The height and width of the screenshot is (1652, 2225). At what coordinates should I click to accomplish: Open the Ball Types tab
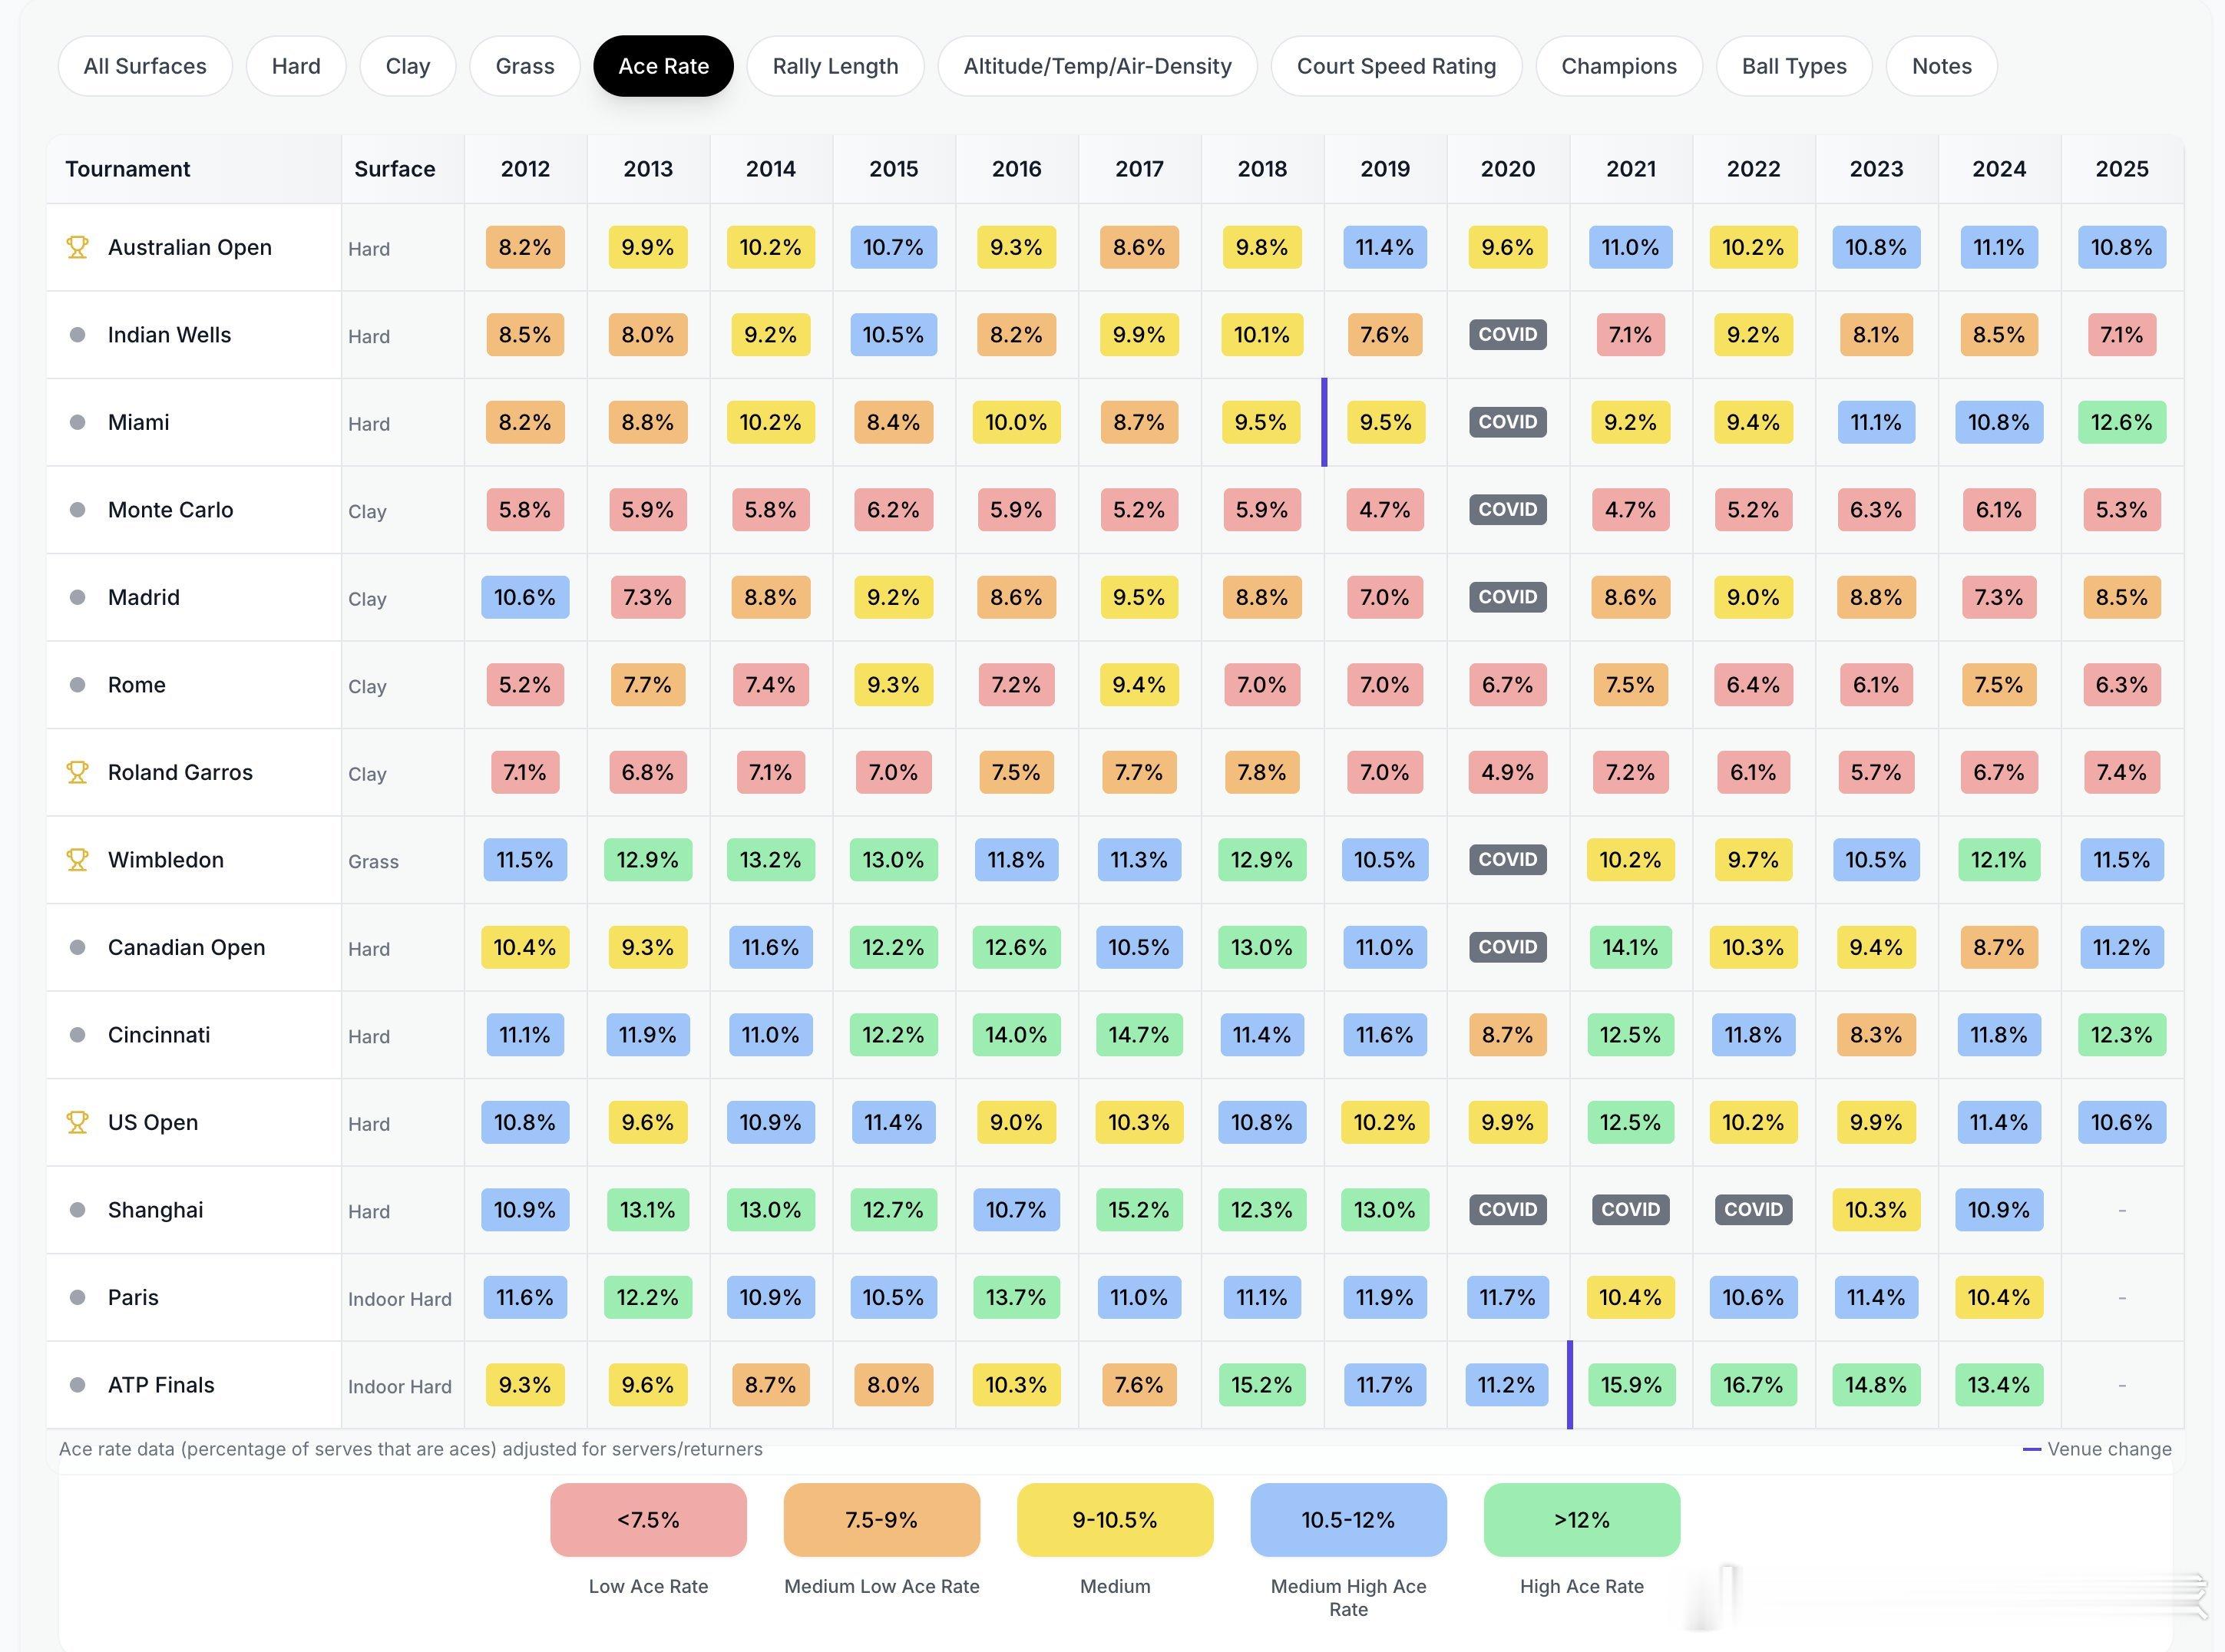tap(1794, 66)
